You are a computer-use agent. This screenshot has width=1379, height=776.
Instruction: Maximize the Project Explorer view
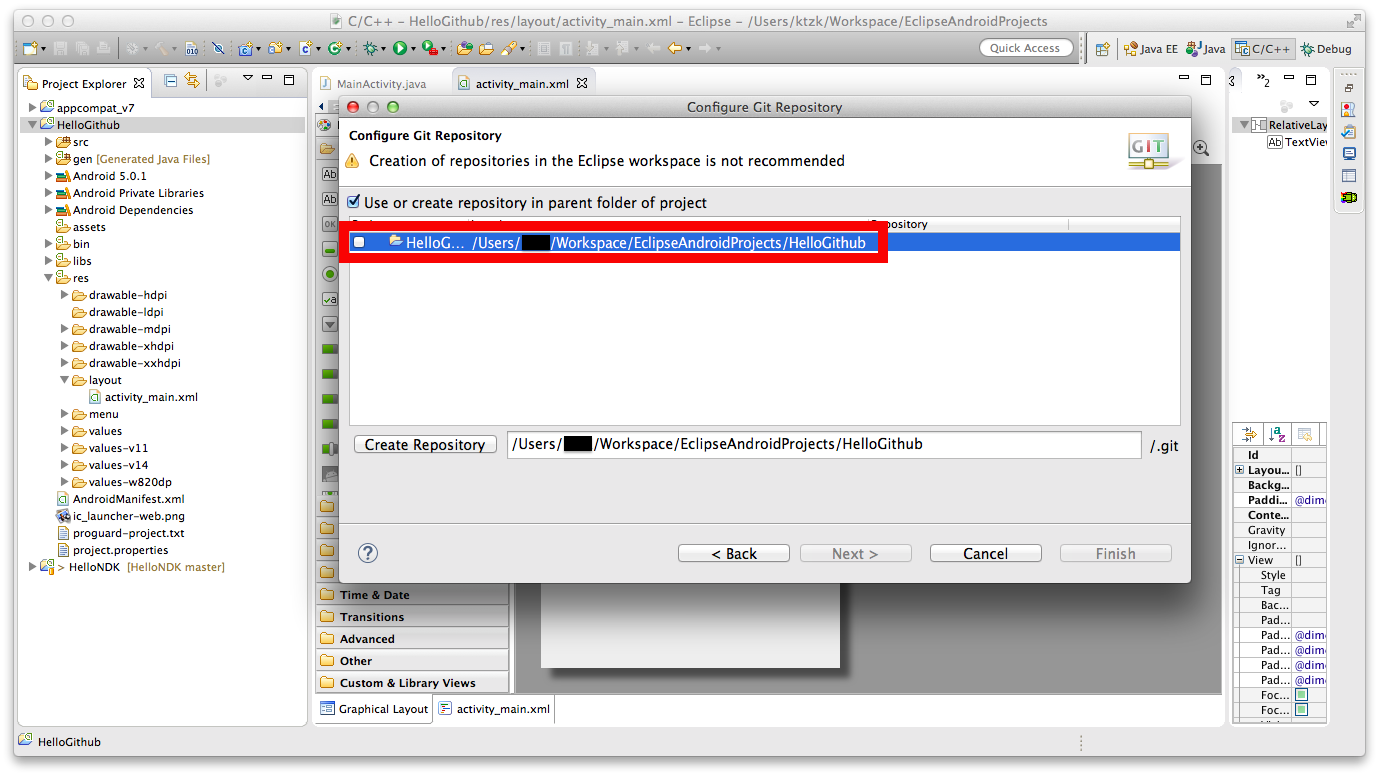point(289,80)
